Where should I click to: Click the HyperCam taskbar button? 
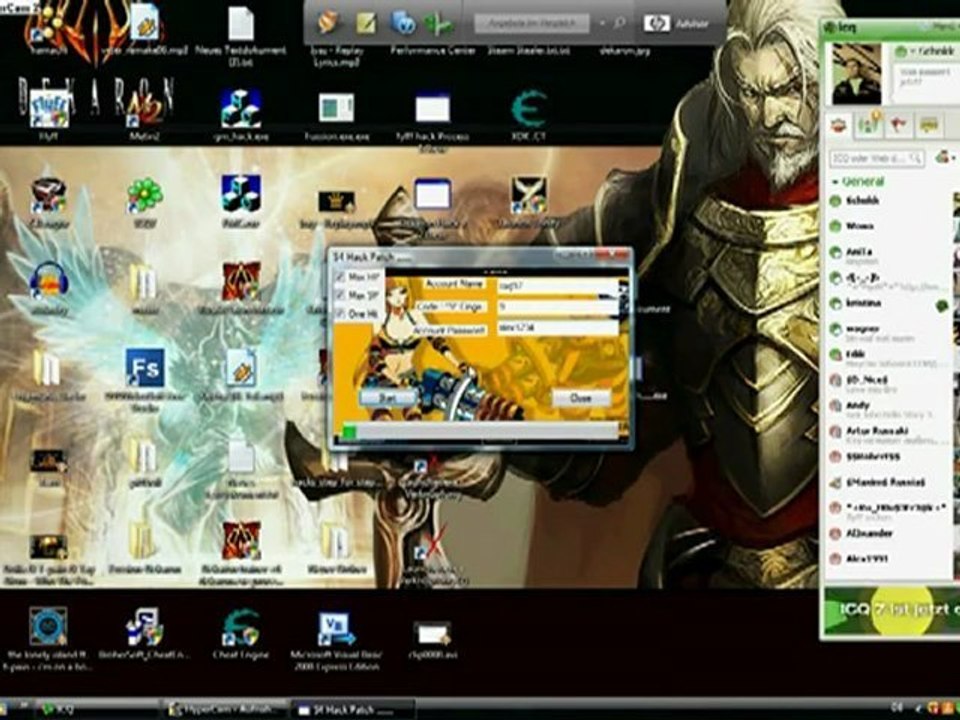point(223,710)
